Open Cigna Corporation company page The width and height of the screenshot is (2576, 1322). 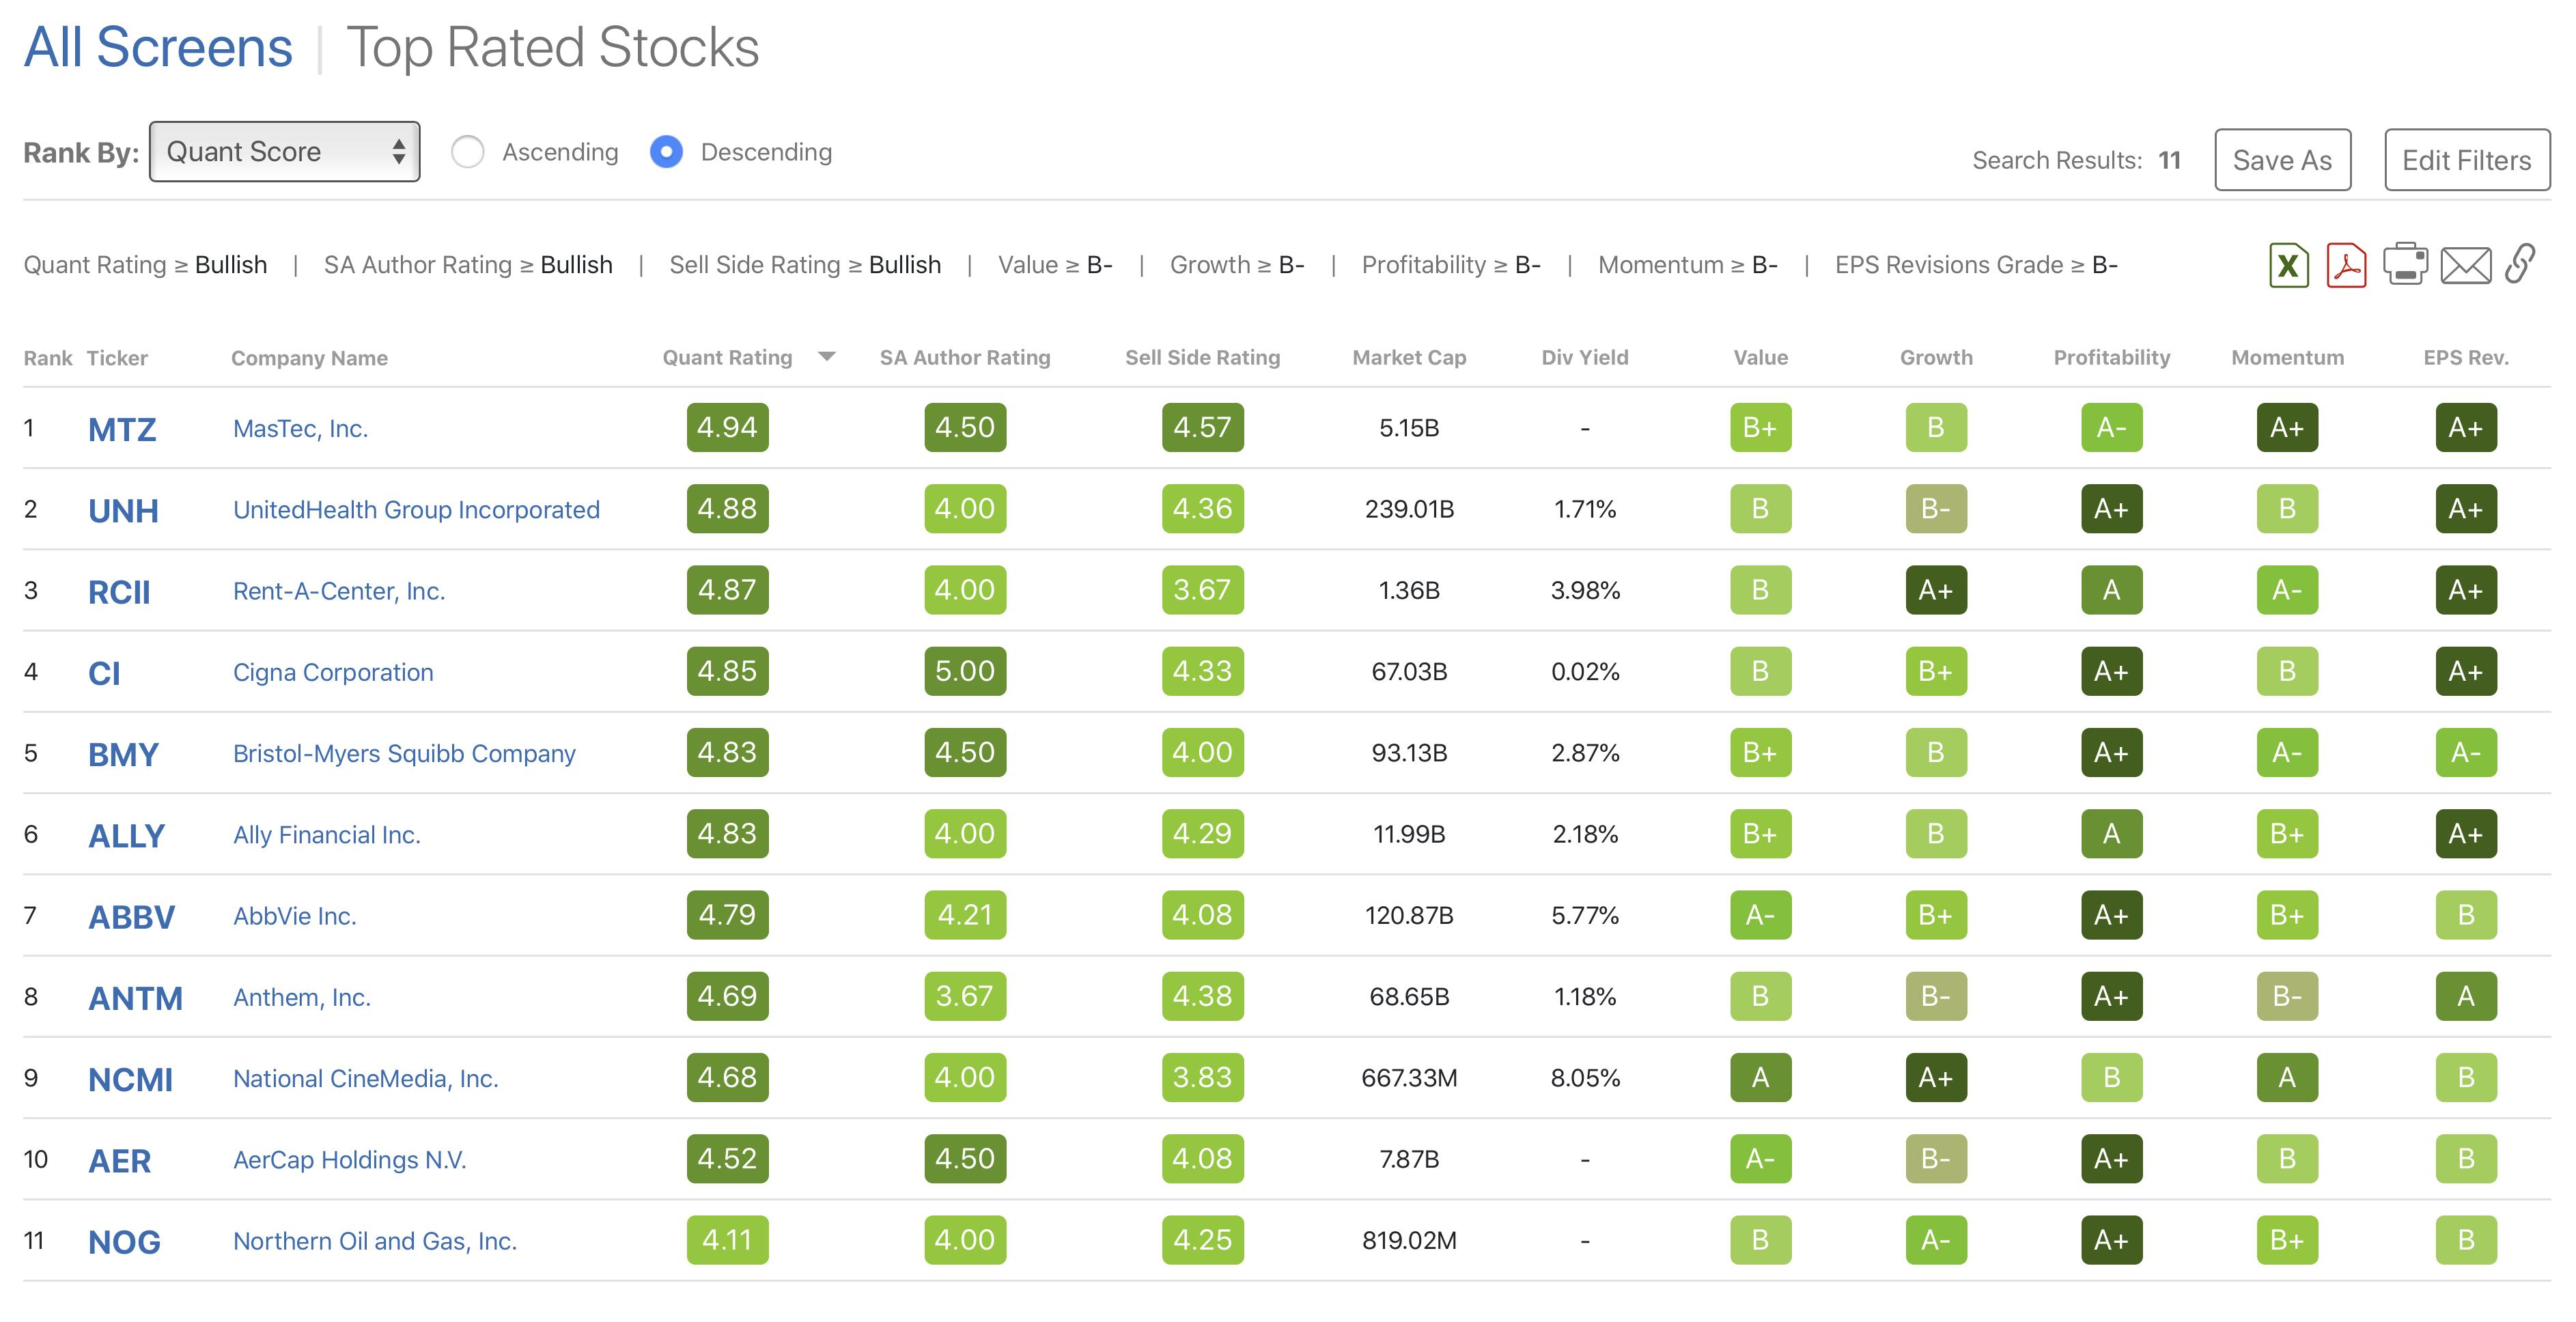point(333,672)
